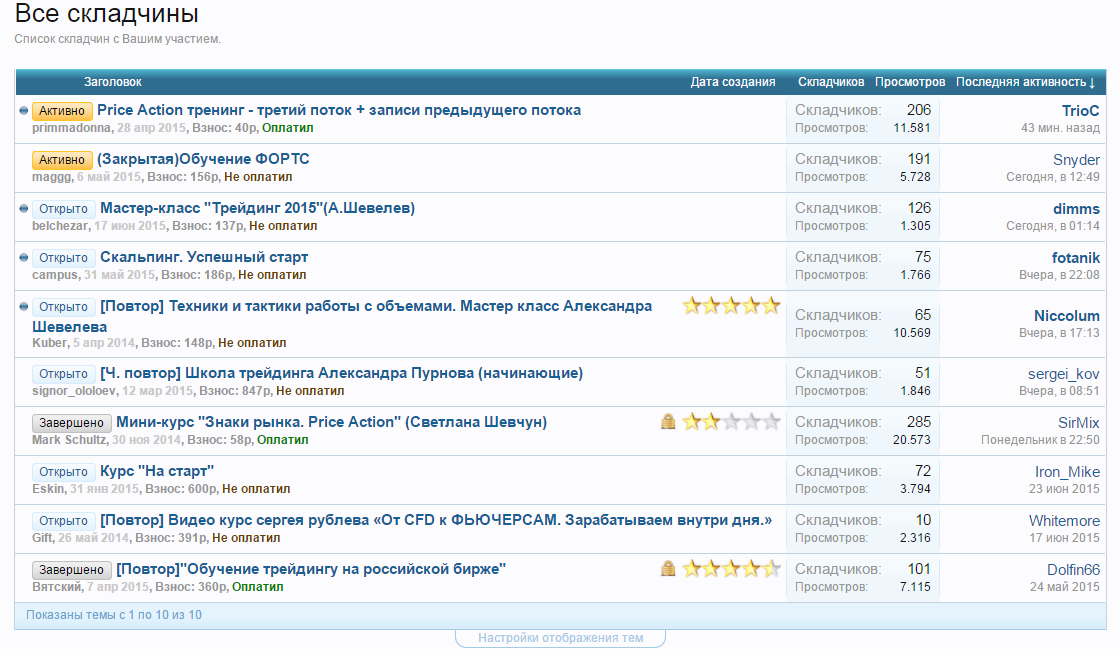Click the unread dot next to Скальпинг. Успешный старт
The width and height of the screenshot is (1120, 649).
(24, 257)
